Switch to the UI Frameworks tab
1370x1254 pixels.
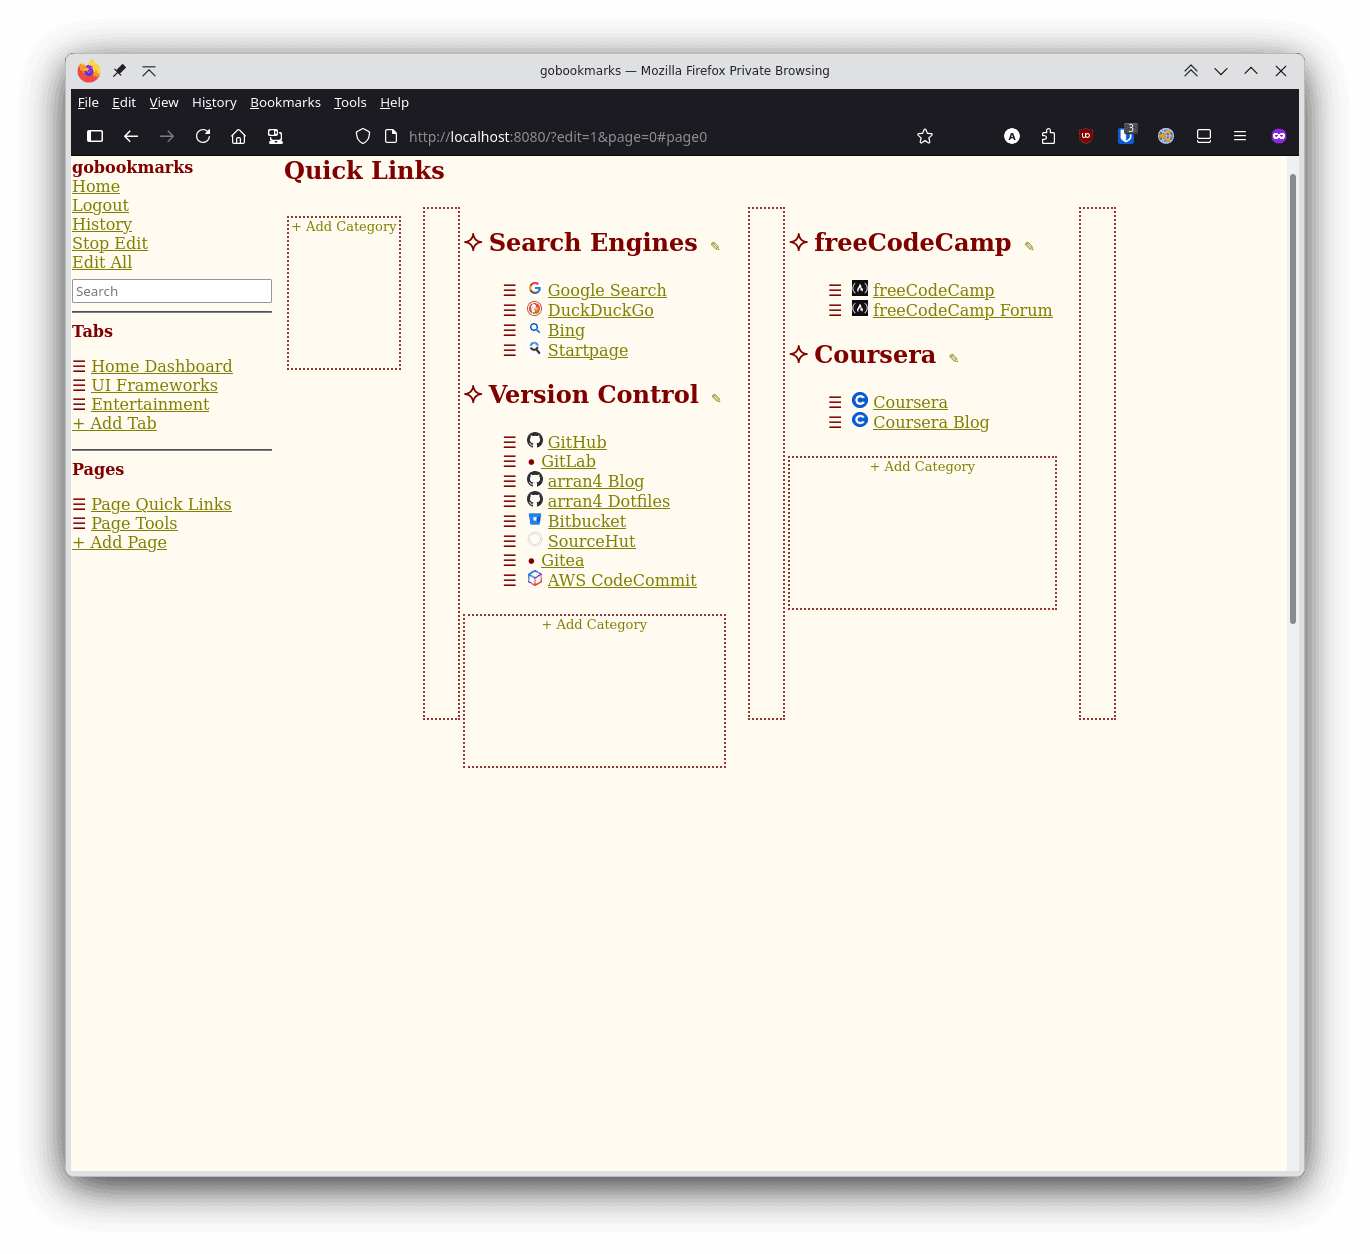click(154, 385)
